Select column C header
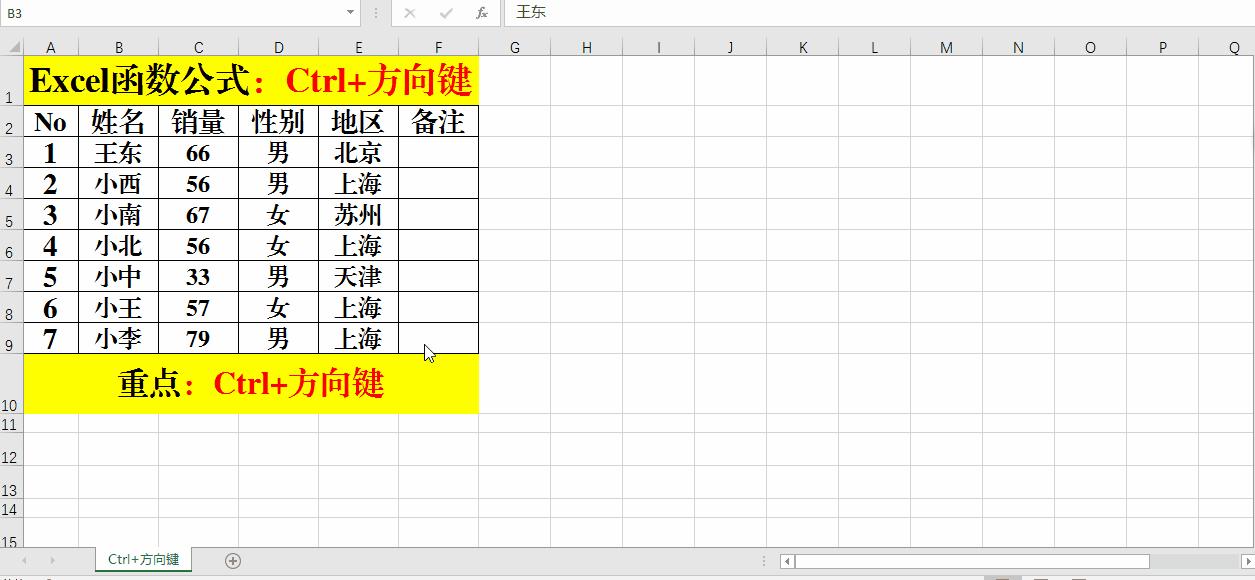Image resolution: width=1255 pixels, height=580 pixels. [x=198, y=47]
